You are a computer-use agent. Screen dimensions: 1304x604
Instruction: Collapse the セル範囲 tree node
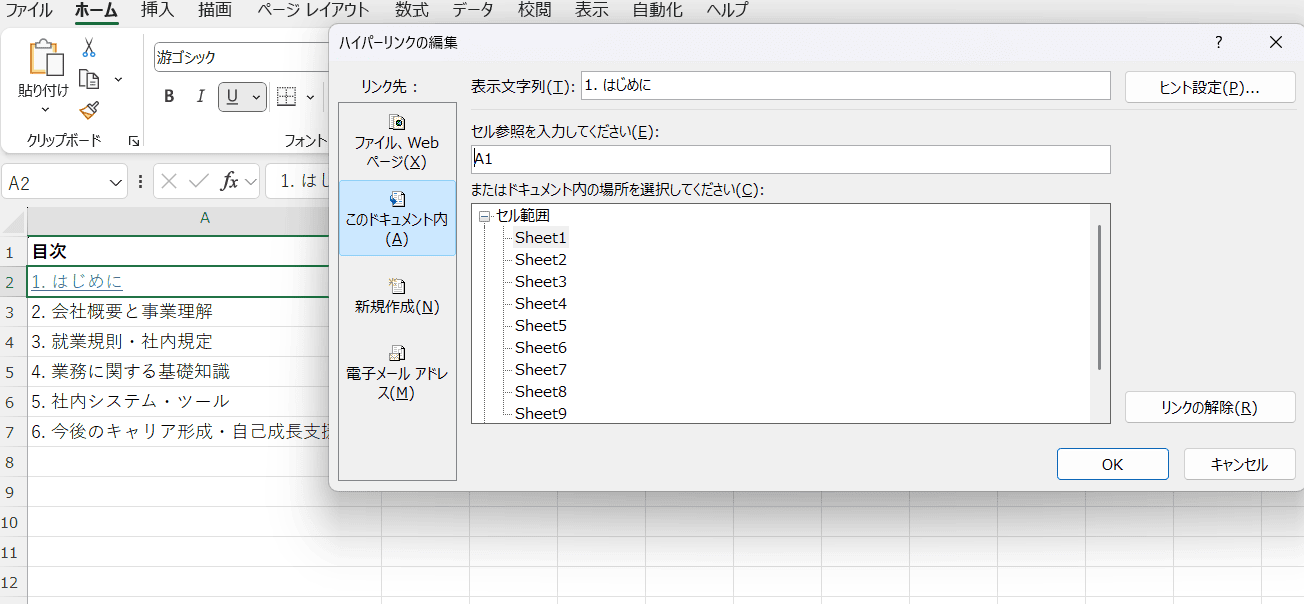[x=485, y=216]
